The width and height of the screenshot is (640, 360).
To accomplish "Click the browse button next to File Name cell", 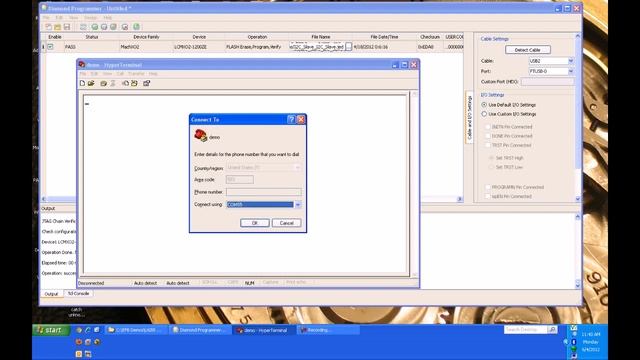I will [x=348, y=47].
